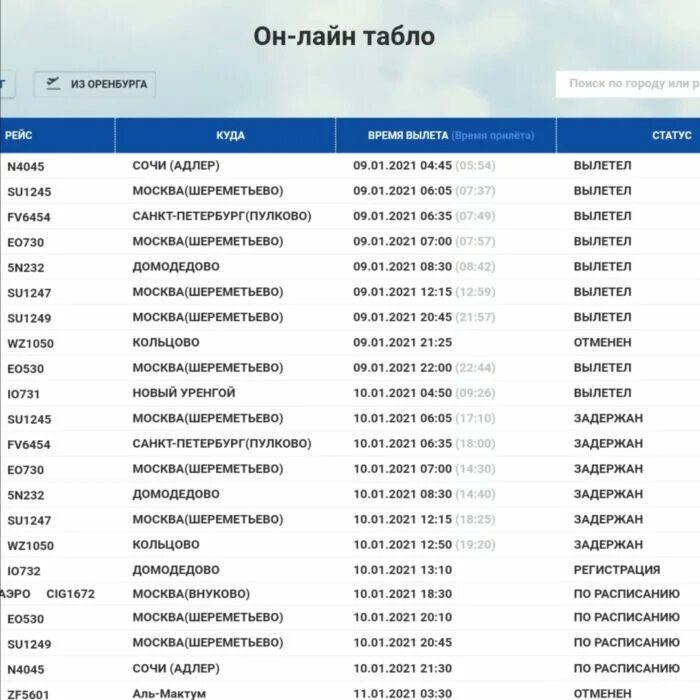Select flight SU1247 departing 10.01.2021 12:15

coord(29,521)
